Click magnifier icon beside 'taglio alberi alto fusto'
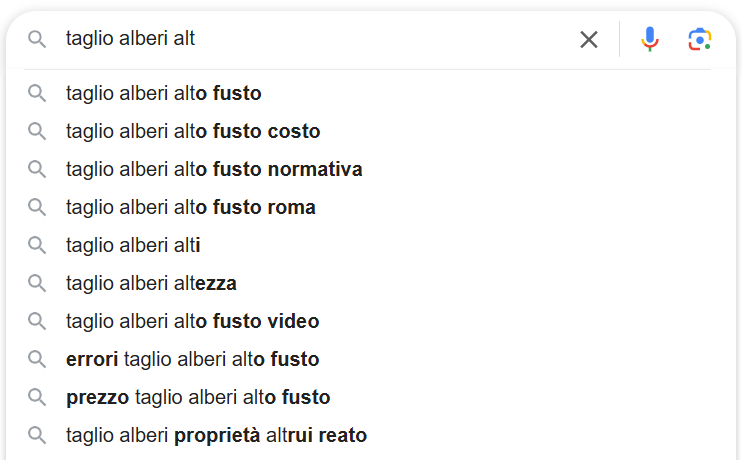The width and height of the screenshot is (742, 460). (37, 94)
